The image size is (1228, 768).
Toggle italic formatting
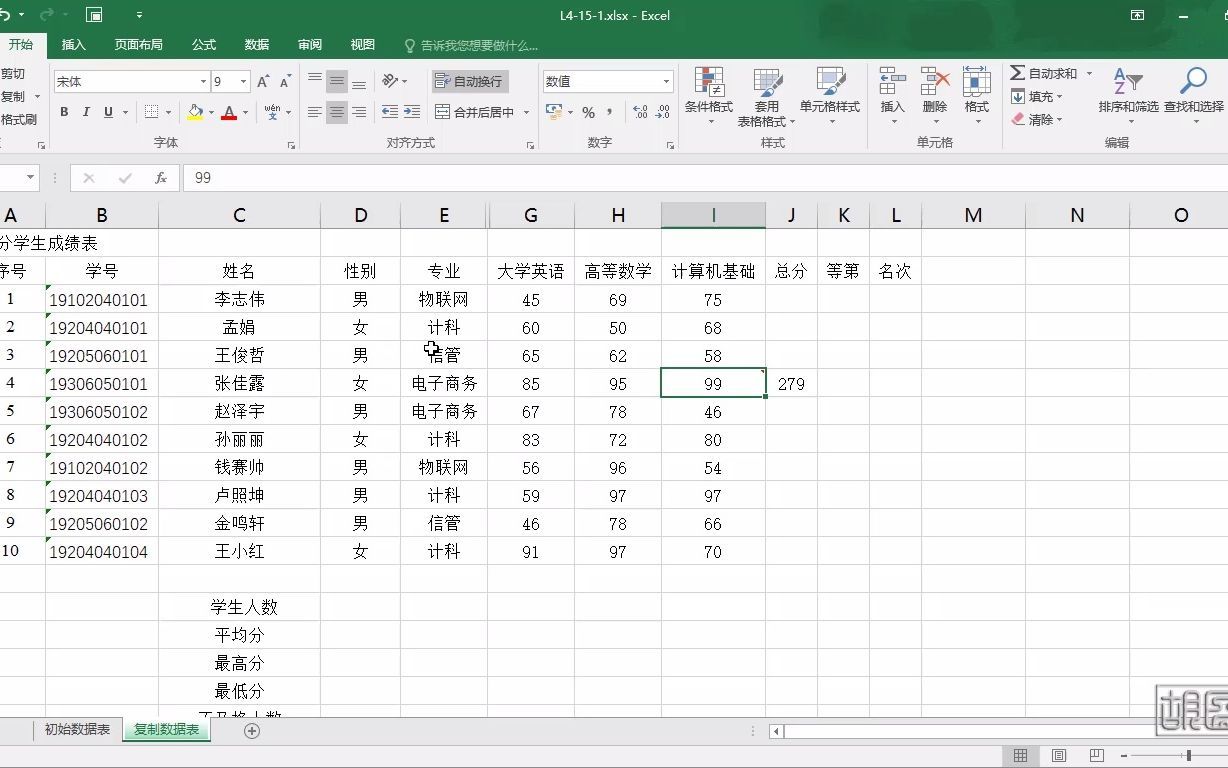(x=86, y=112)
